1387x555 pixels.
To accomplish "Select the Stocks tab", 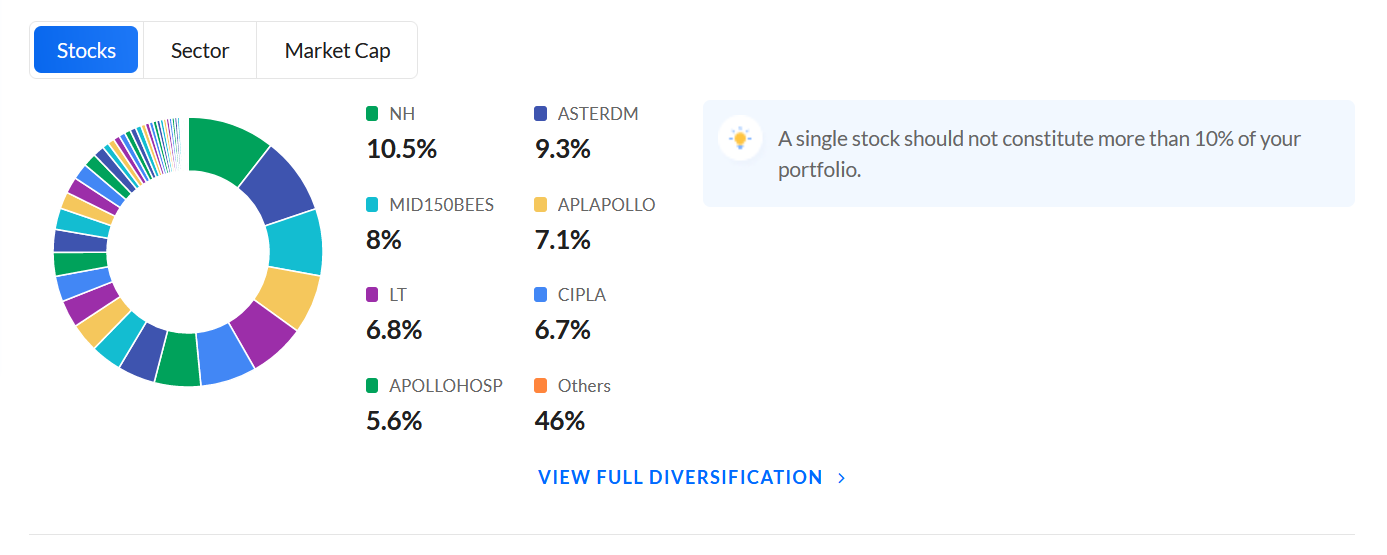I will click(86, 50).
